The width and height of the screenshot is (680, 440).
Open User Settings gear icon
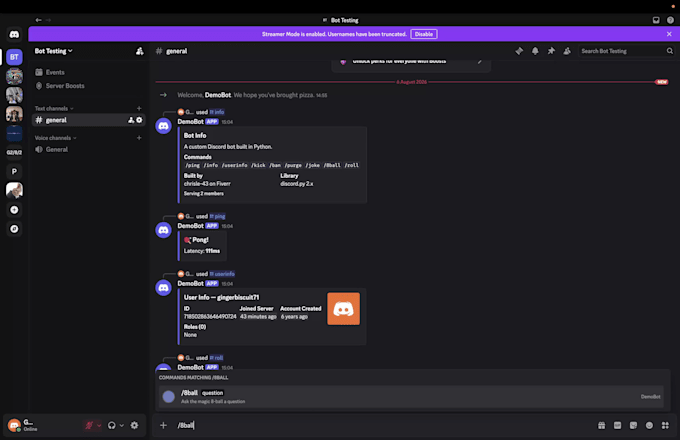(x=135, y=425)
